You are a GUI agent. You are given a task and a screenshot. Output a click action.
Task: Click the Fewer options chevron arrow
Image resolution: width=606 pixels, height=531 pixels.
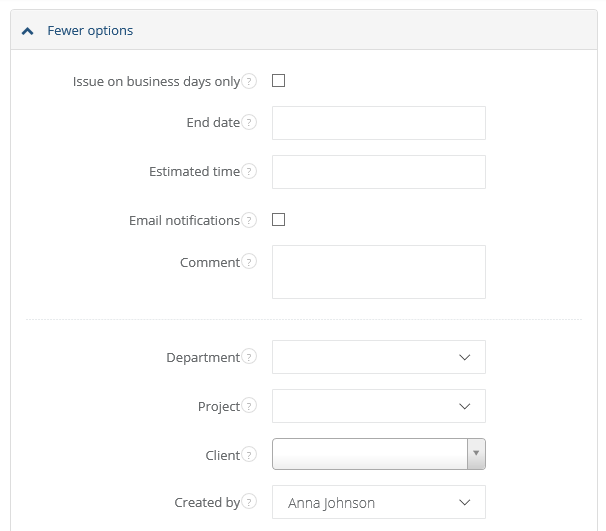(28, 31)
